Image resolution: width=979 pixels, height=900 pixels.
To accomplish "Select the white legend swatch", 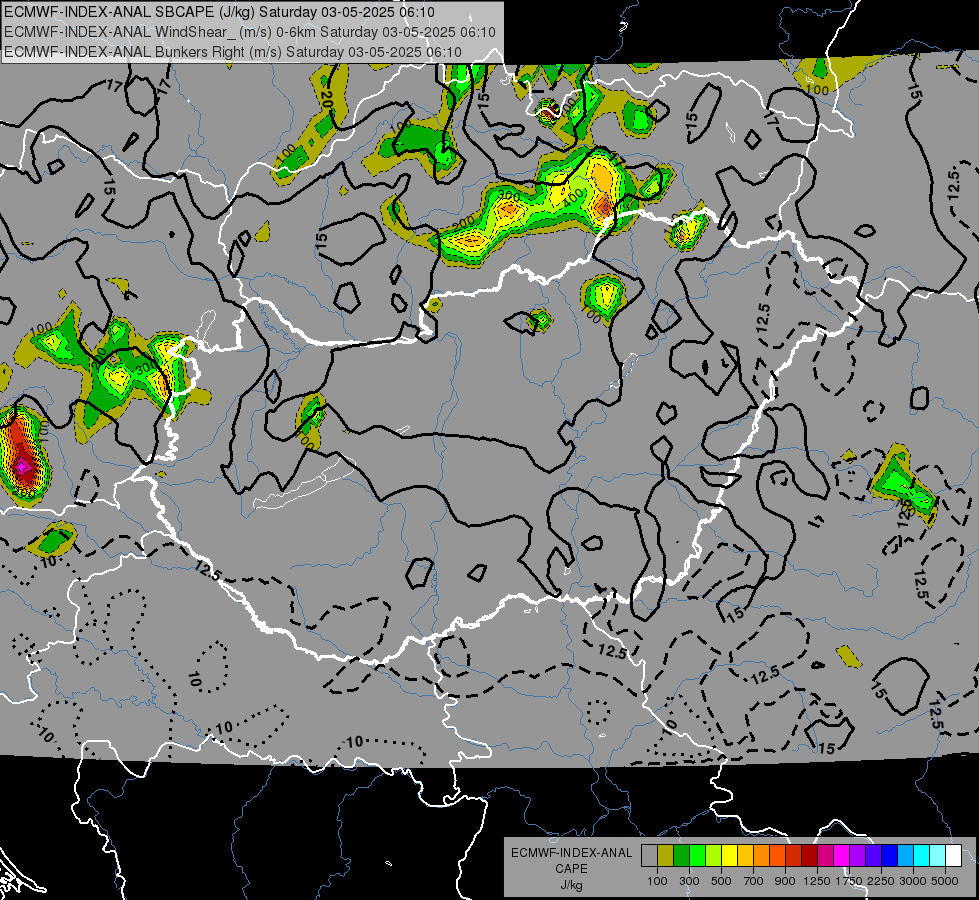I will 954,855.
